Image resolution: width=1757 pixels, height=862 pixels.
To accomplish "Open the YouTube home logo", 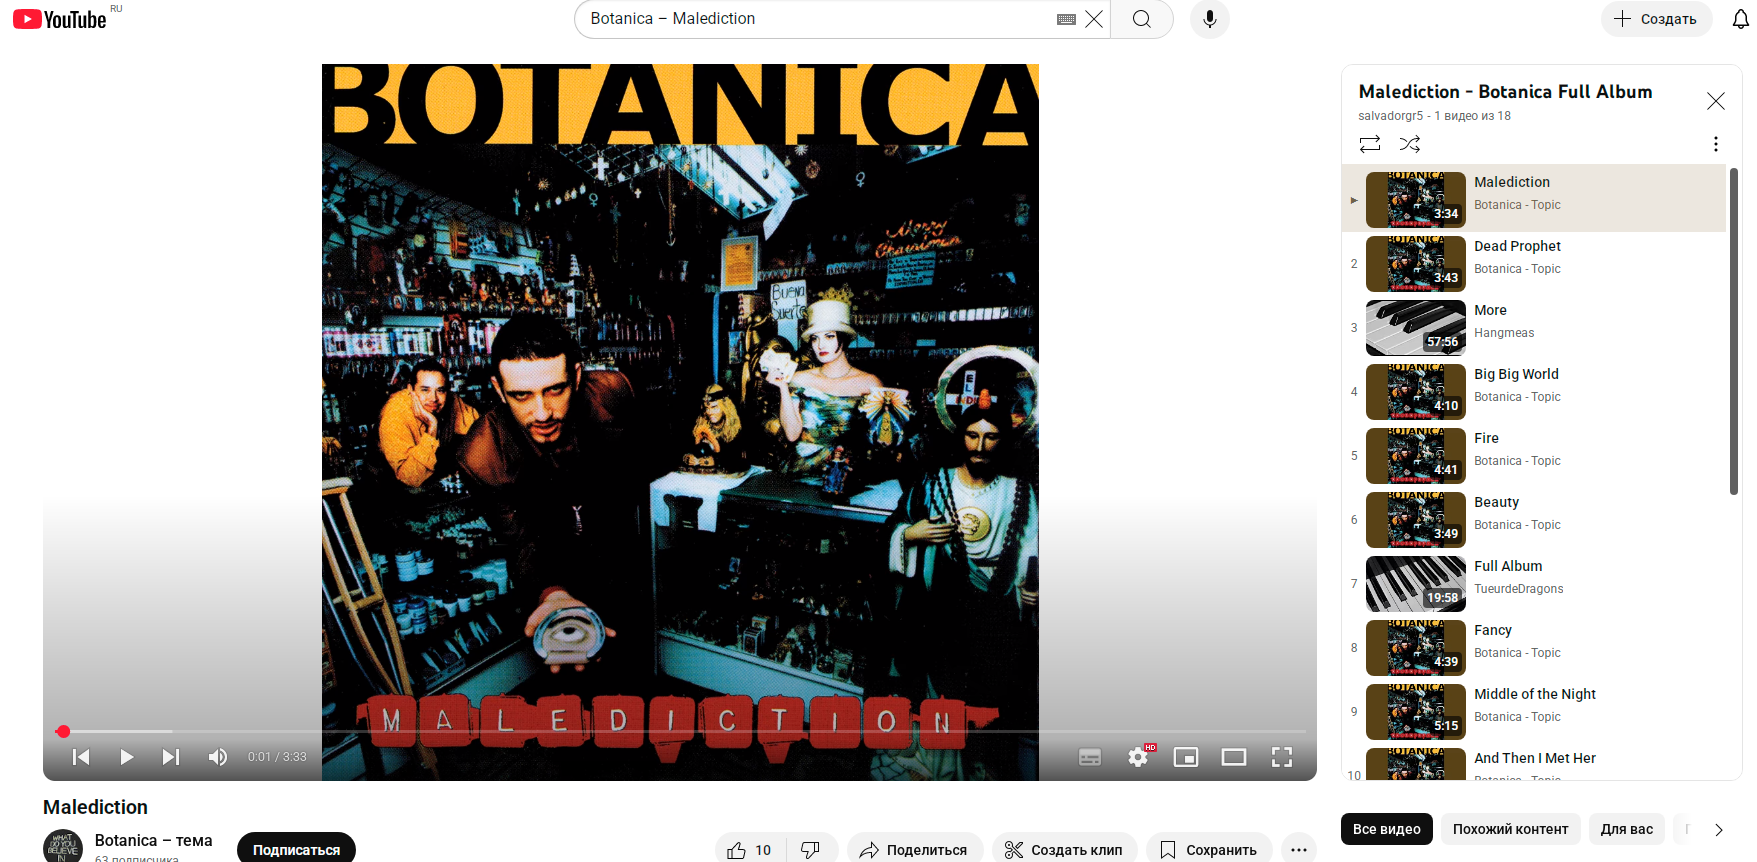I will pyautogui.click(x=60, y=19).
